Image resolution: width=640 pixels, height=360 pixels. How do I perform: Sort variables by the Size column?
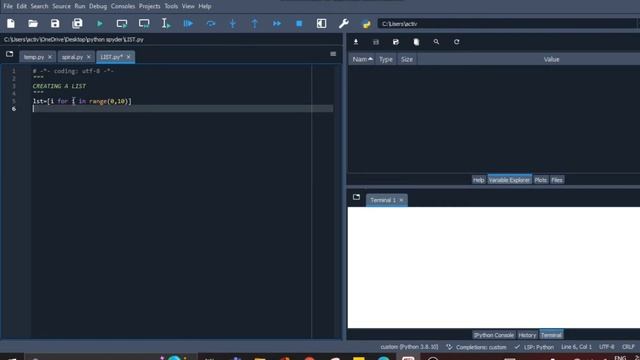407,60
